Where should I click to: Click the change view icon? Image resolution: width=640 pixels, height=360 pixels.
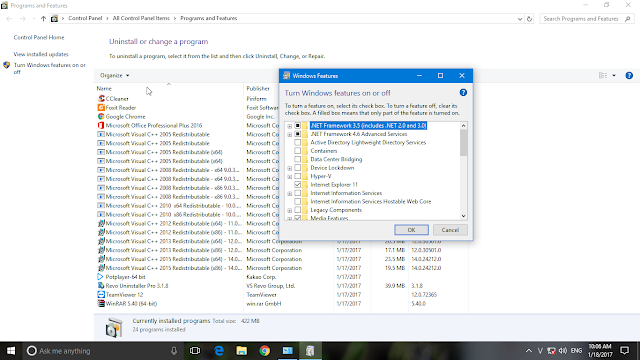pos(603,76)
